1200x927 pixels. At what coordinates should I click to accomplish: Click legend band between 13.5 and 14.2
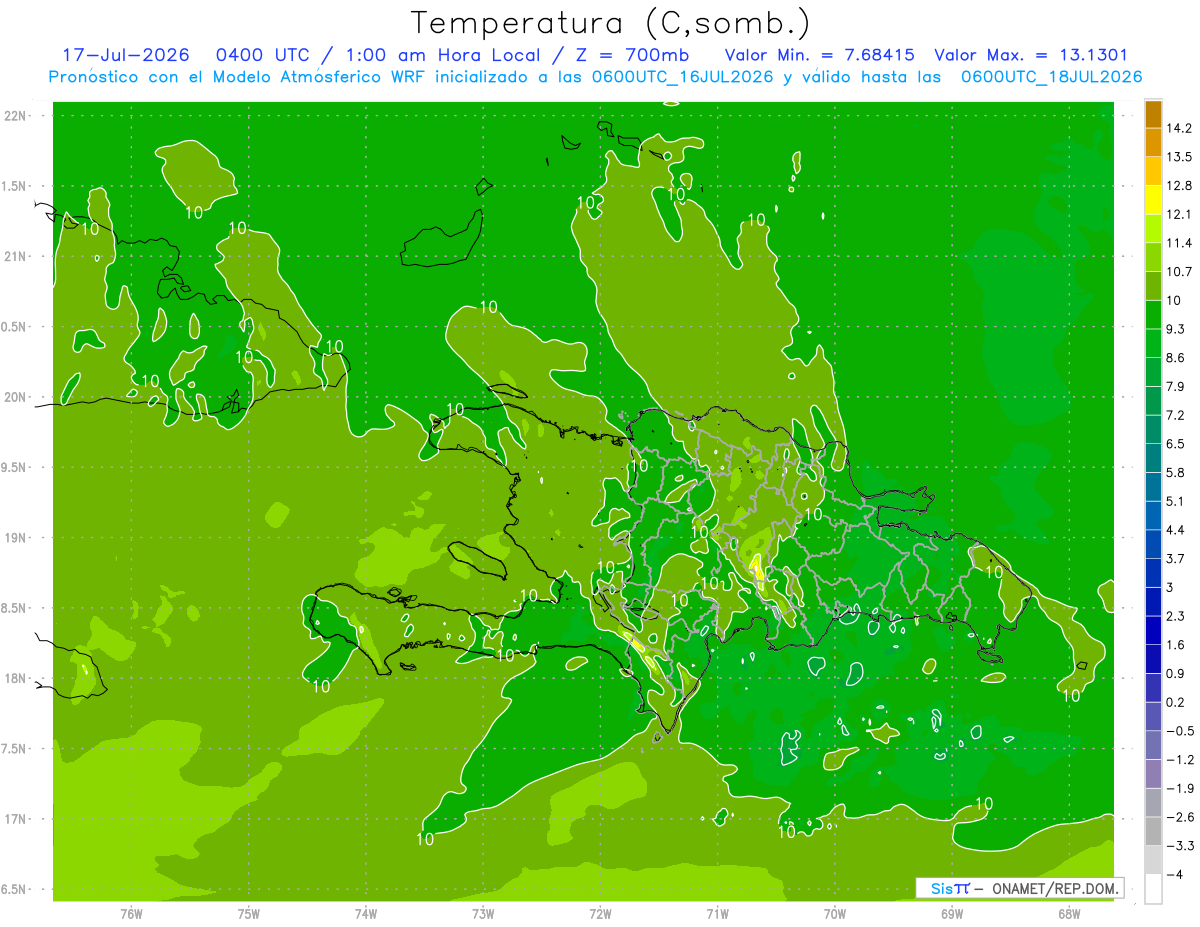[x=1153, y=143]
